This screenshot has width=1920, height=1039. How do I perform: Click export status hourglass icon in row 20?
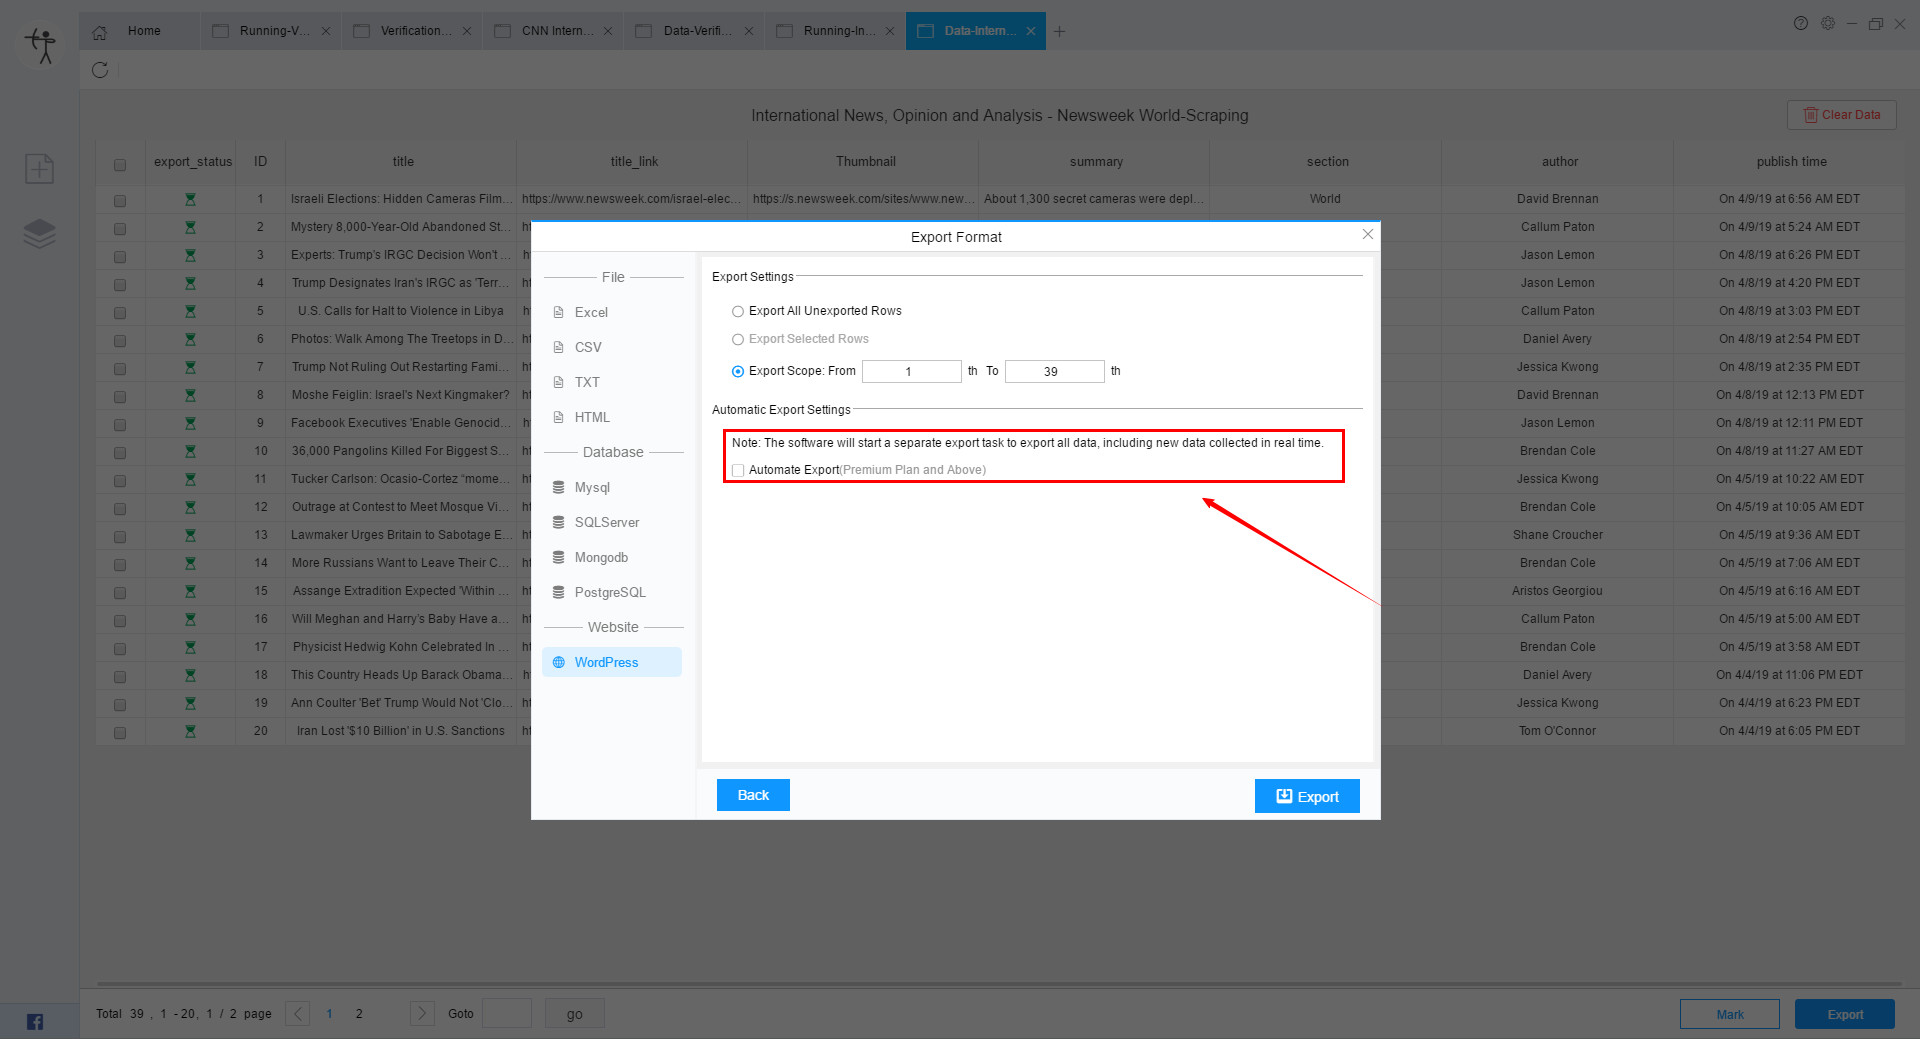pos(190,731)
